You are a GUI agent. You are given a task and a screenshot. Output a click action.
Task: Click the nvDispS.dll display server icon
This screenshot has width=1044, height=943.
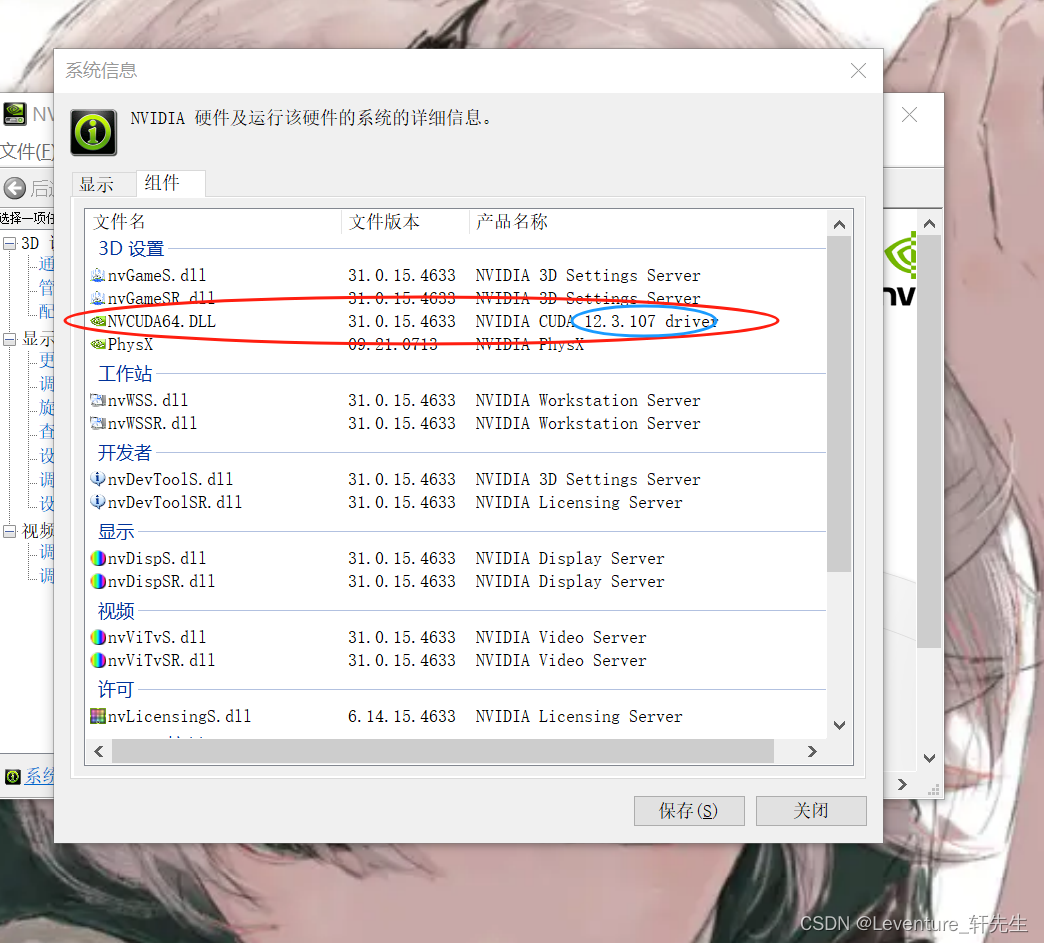coord(96,558)
